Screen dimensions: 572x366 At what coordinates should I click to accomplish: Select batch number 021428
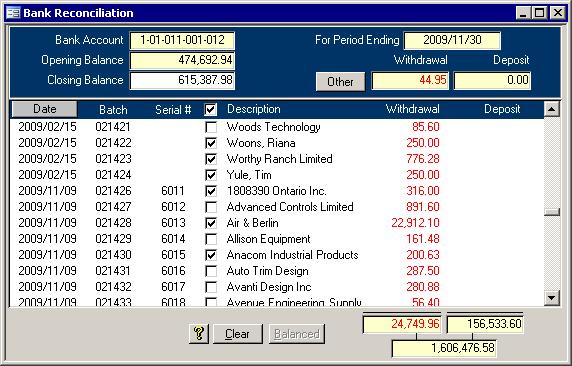[113, 223]
